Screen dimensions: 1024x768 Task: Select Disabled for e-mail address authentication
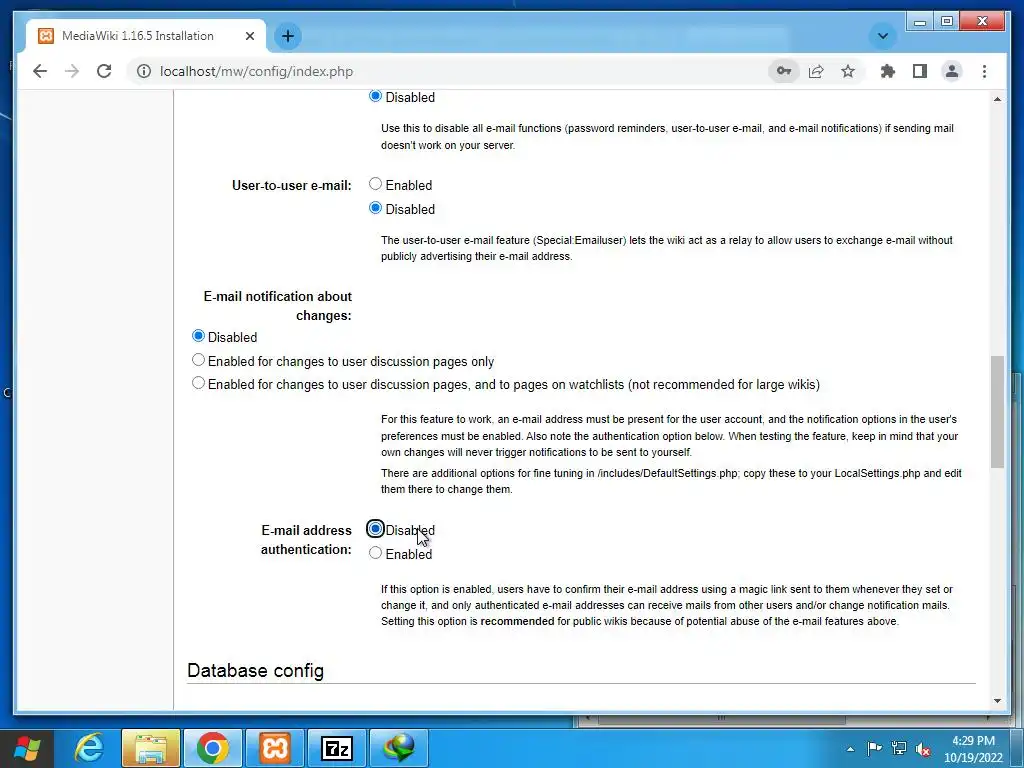tap(375, 529)
